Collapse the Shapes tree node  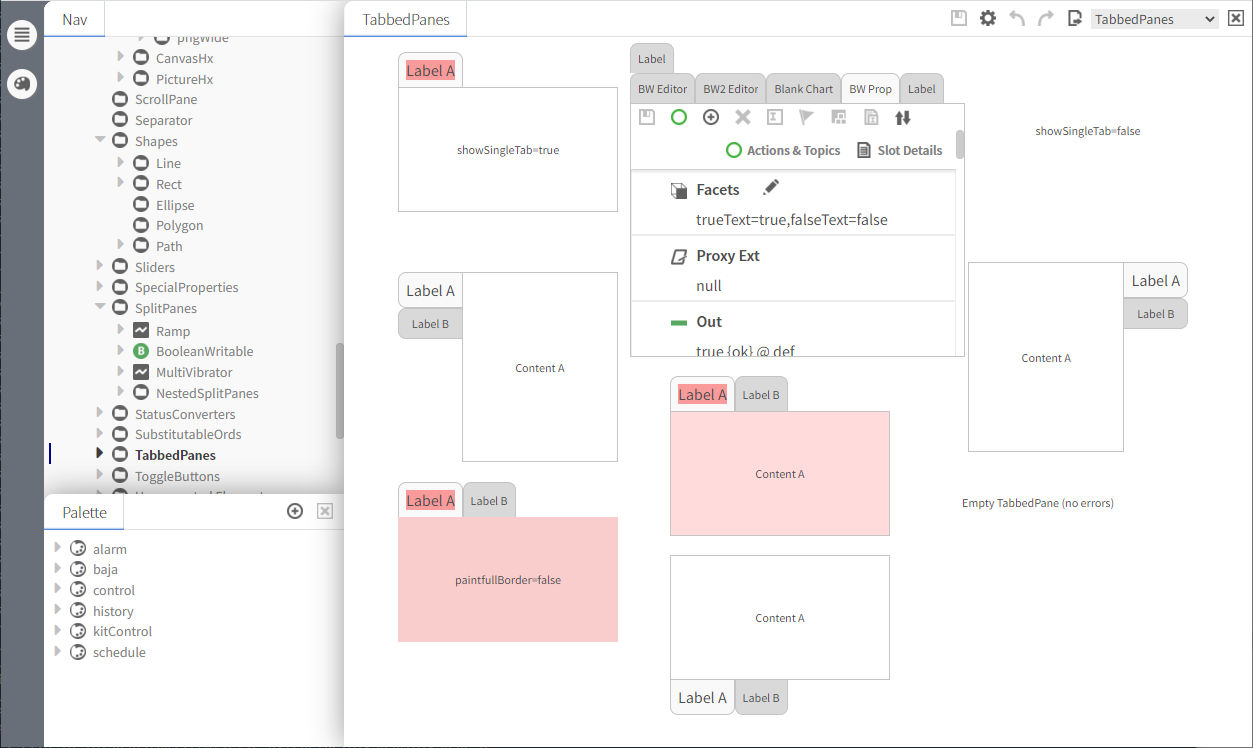point(100,141)
